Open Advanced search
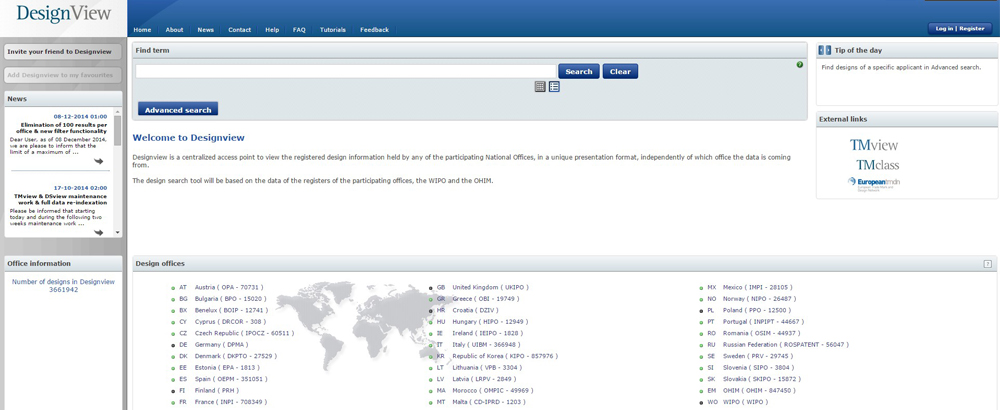 coord(178,110)
